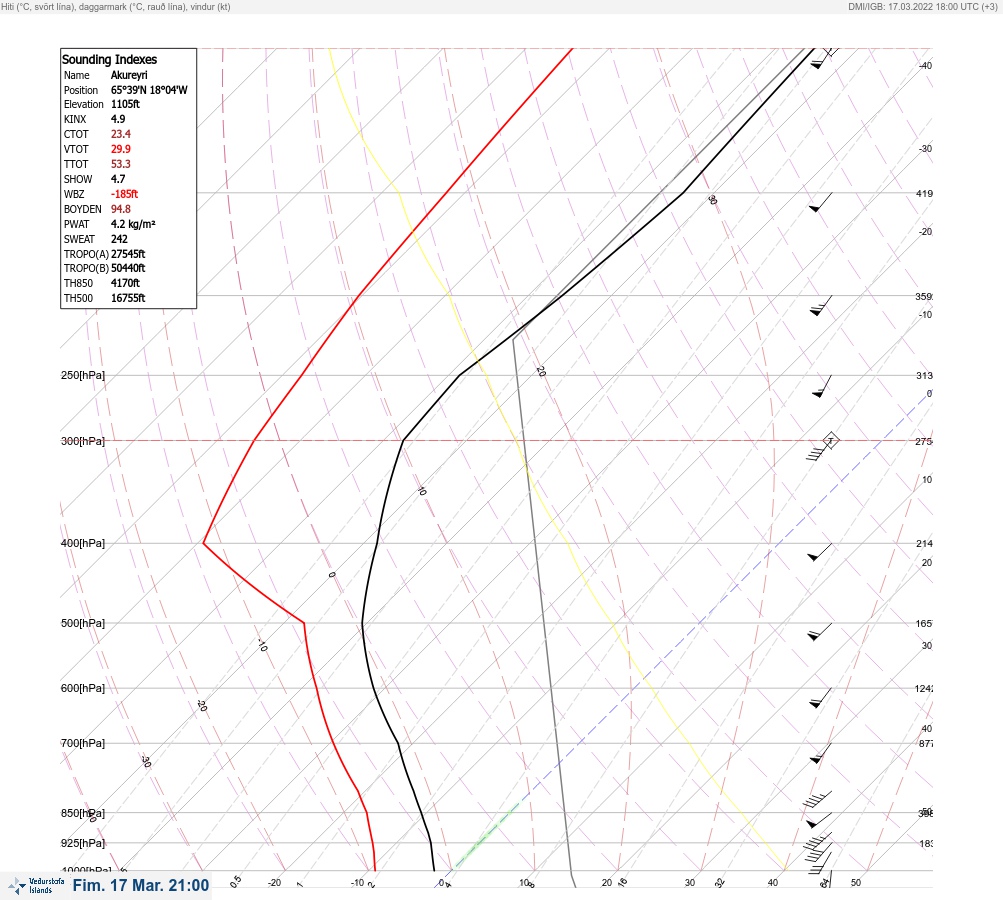
Task: Select the SHOW value 4.7
Action: point(118,179)
